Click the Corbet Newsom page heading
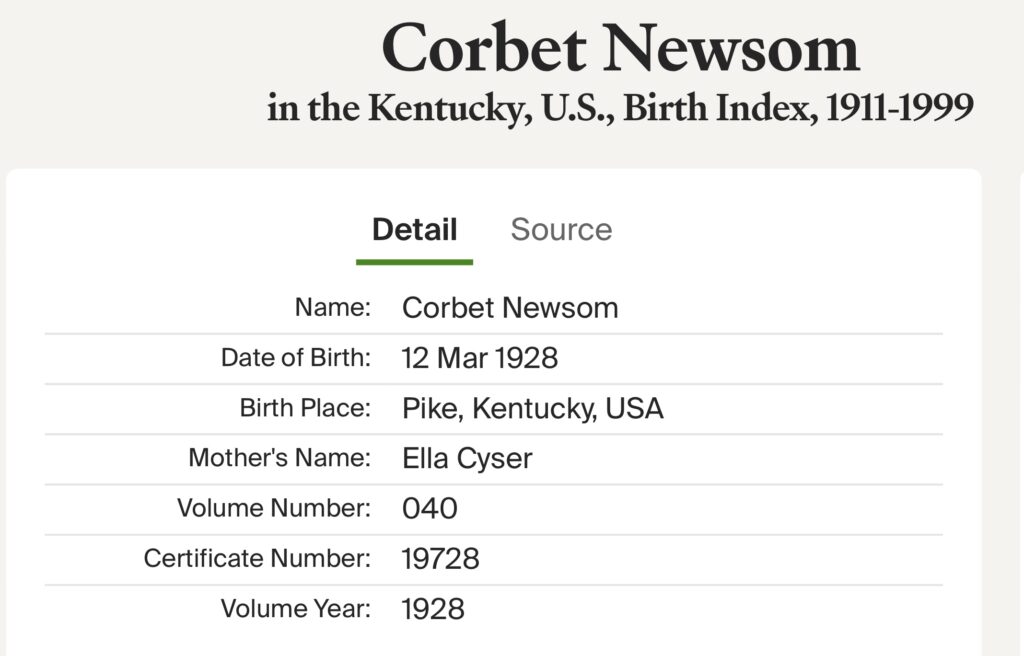This screenshot has width=1024, height=656. (620, 49)
